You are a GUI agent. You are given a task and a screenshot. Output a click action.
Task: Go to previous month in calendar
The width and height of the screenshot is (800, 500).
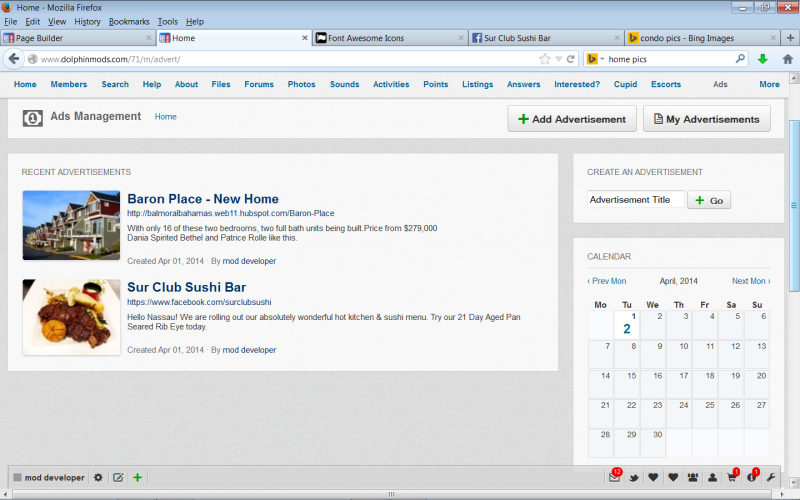tap(607, 281)
